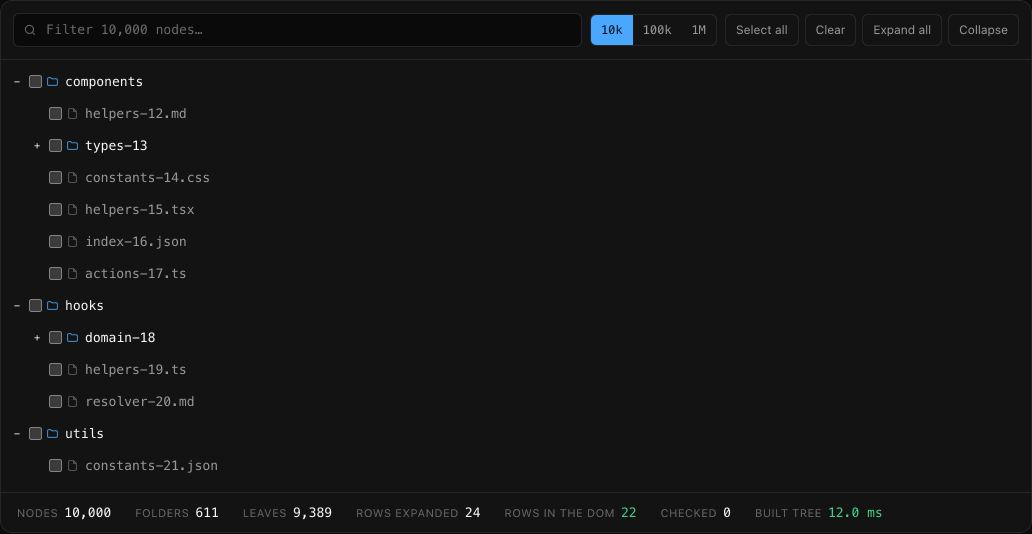The width and height of the screenshot is (1032, 534).
Task: Expand the types-13 folder with plus toggle
Action: pyautogui.click(x=37, y=146)
